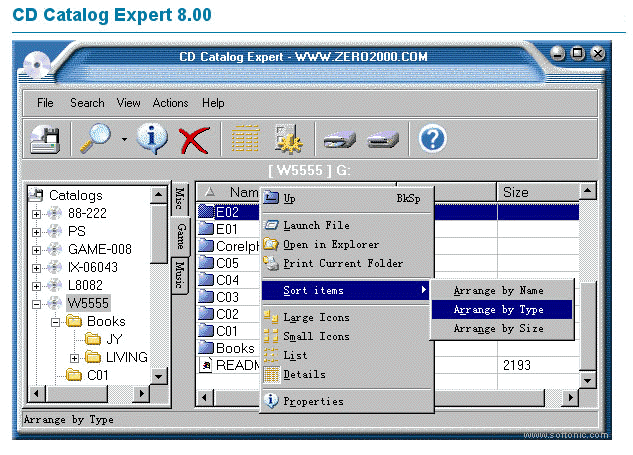Choose Up from the context menu
This screenshot has width=633, height=455.
347,199
